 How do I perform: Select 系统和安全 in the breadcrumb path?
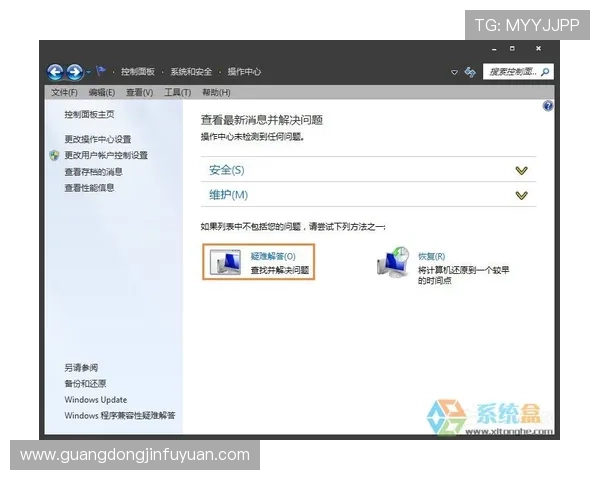[191, 72]
